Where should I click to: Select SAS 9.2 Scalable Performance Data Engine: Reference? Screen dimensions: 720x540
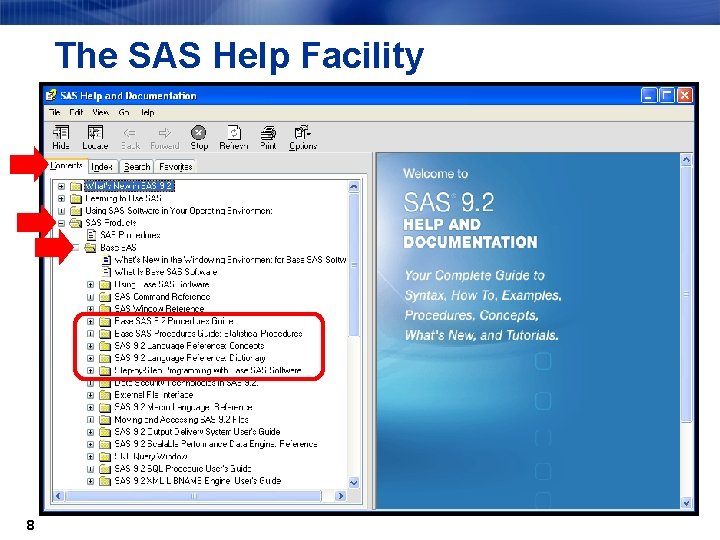click(x=216, y=444)
